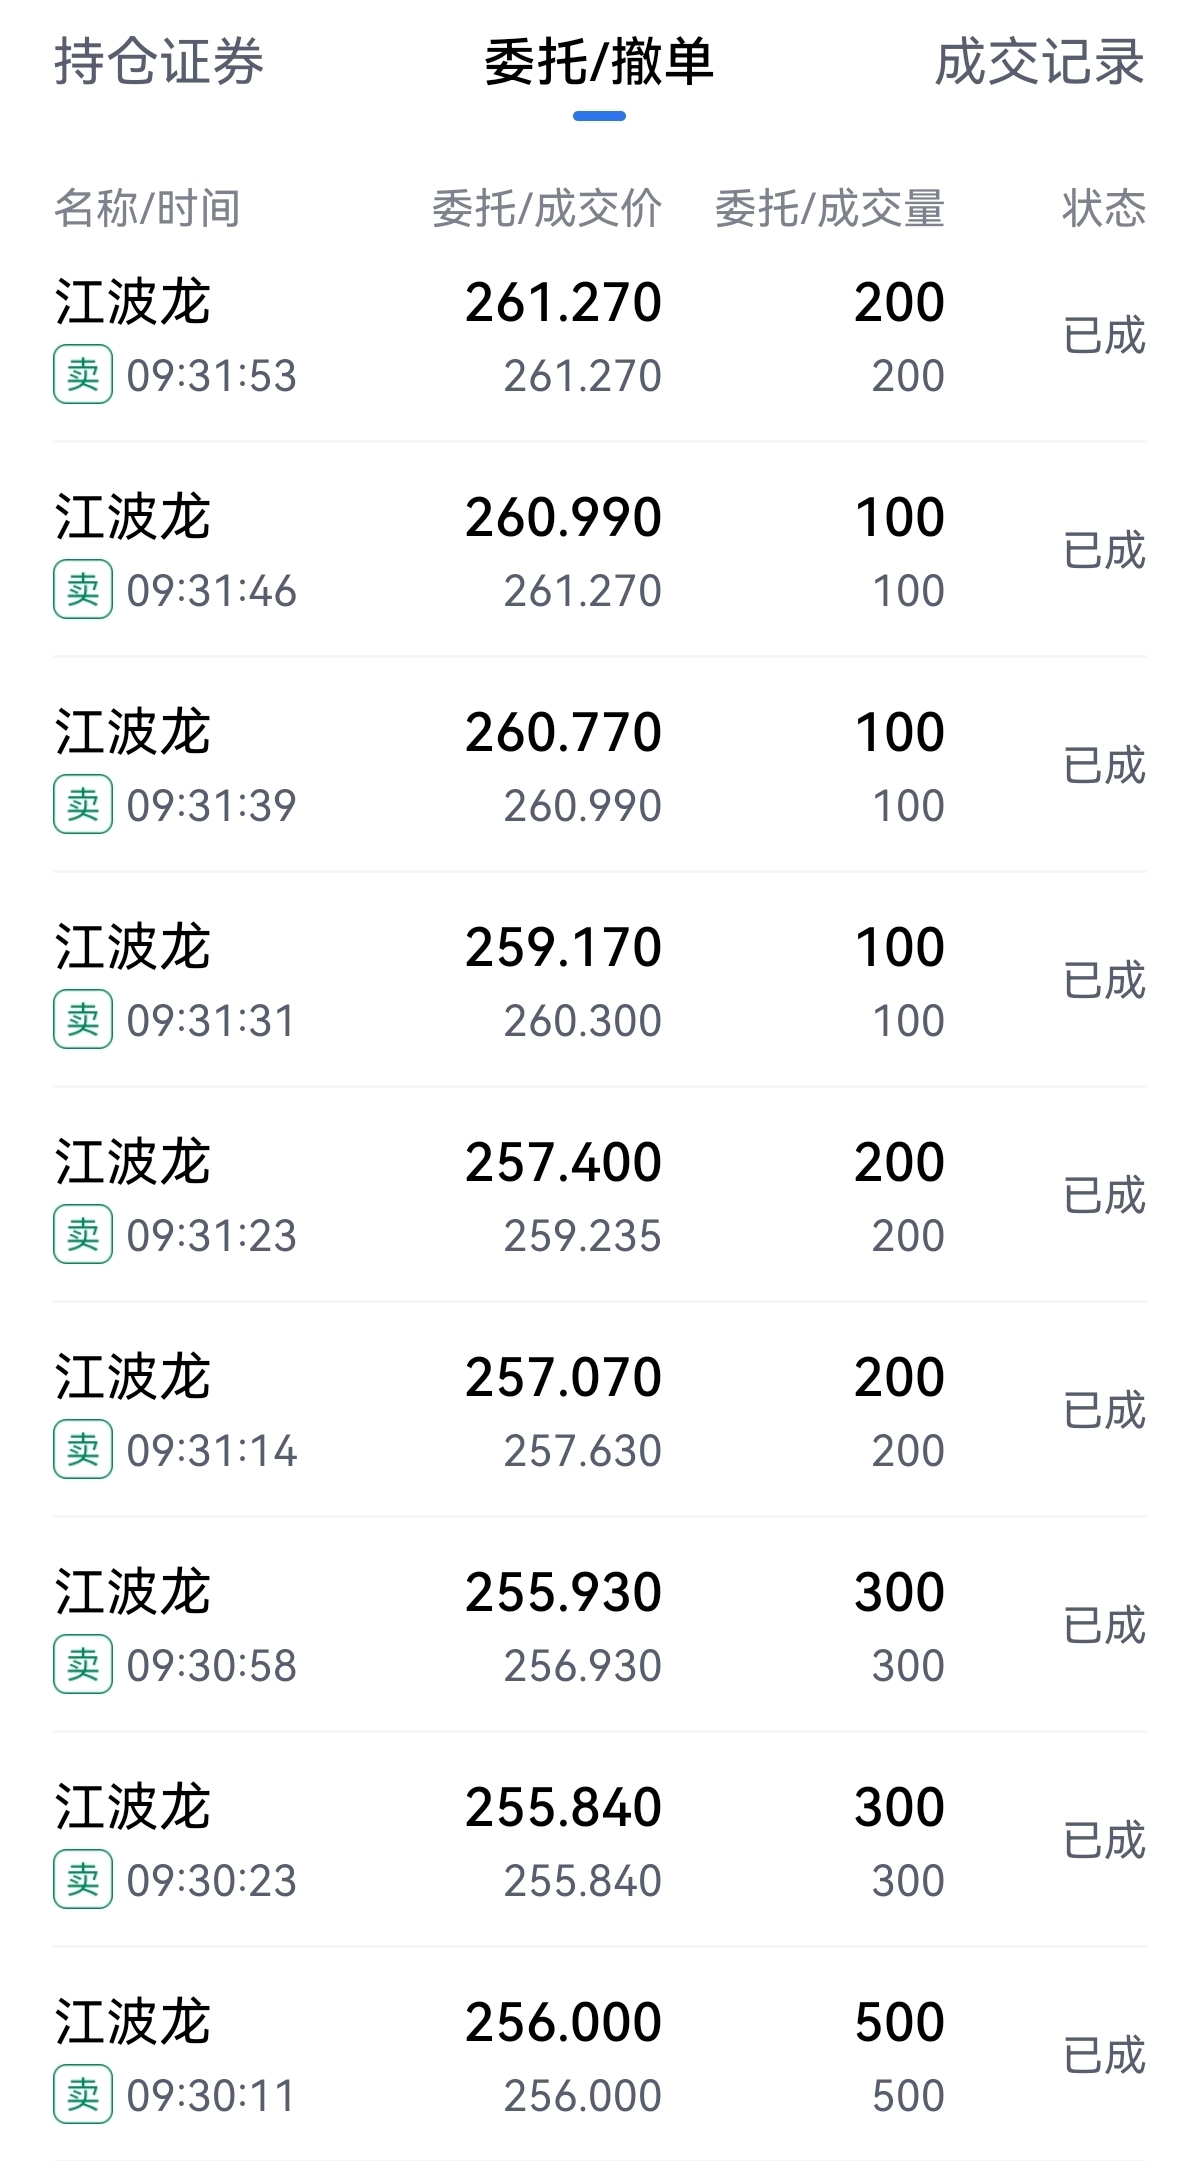Switch to the 持仓证券 tab
This screenshot has width=1200, height=2161.
click(x=158, y=62)
